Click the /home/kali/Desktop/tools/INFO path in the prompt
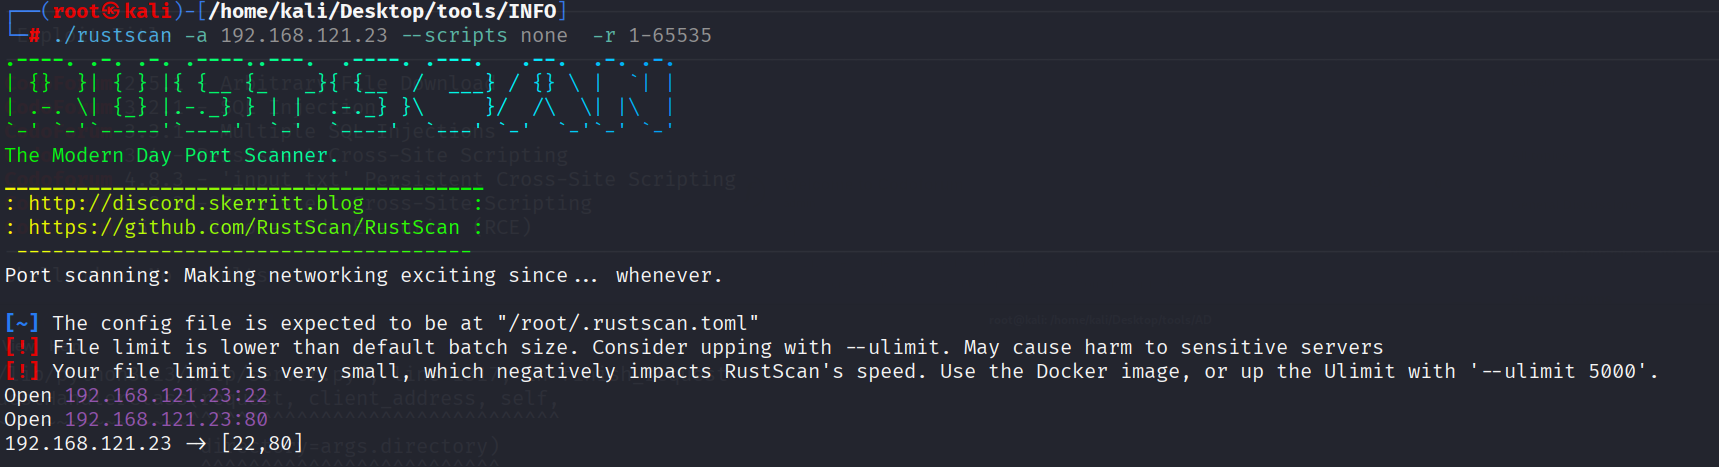Viewport: 1719px width, 467px height. pyautogui.click(x=382, y=11)
